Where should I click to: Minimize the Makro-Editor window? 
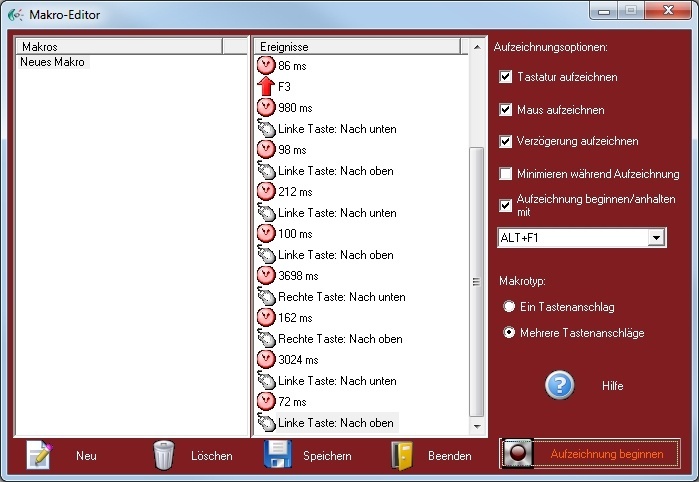[x=604, y=11]
